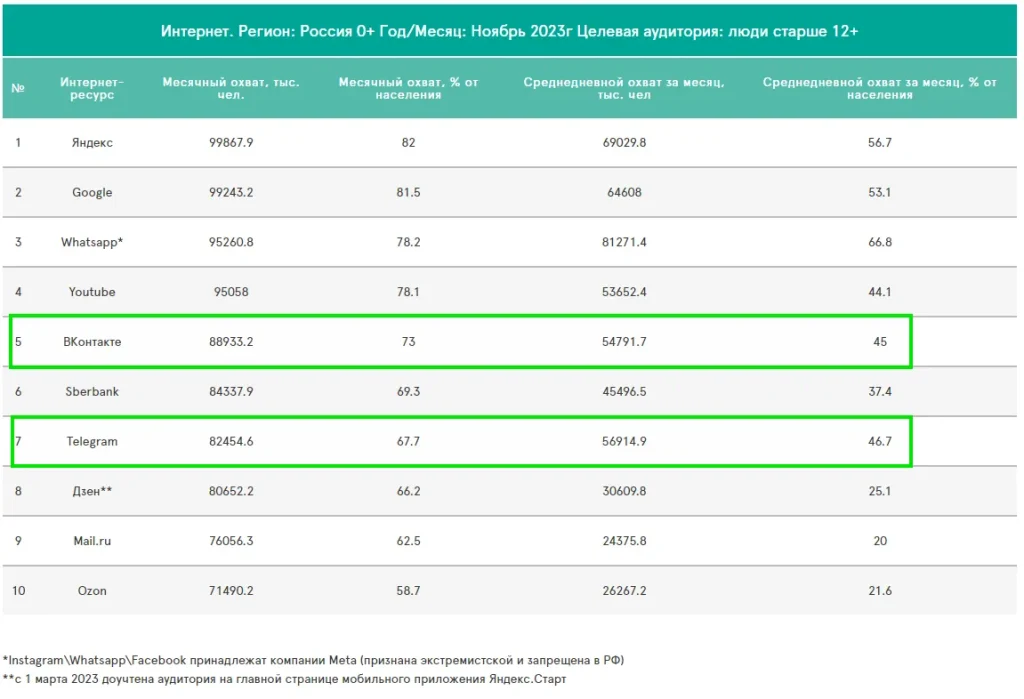Click the Яндекс resource name cell
Image resolution: width=1024 pixels, height=699 pixels.
coord(92,143)
